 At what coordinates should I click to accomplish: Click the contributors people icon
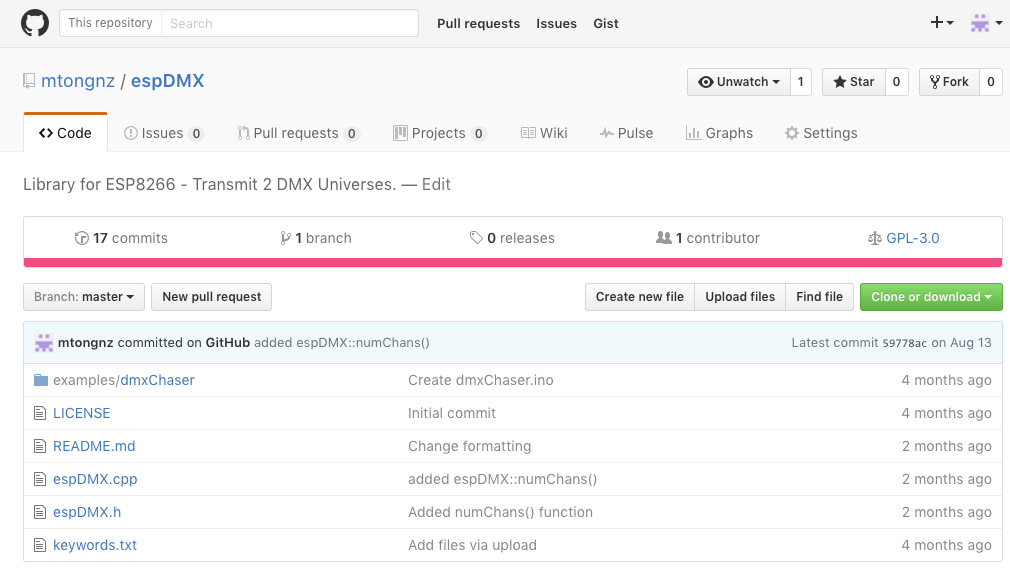[x=663, y=238]
